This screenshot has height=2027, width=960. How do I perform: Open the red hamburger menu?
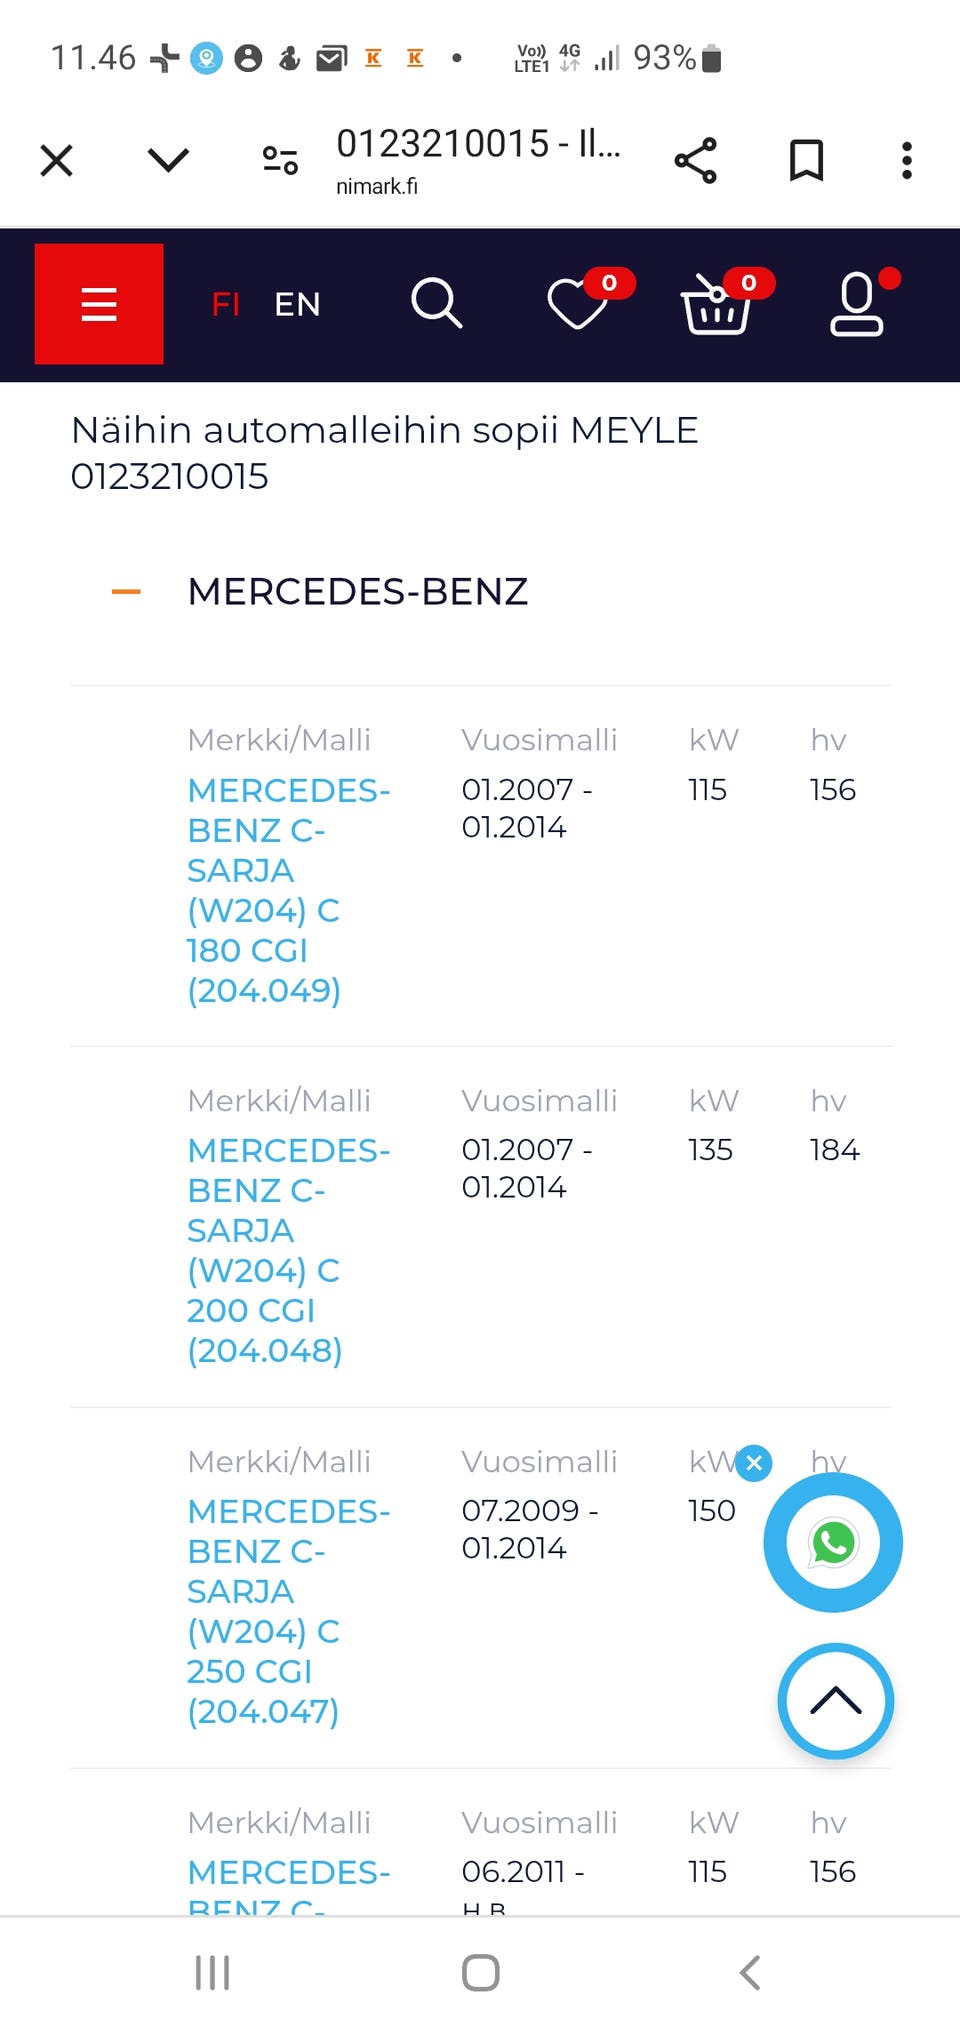99,304
